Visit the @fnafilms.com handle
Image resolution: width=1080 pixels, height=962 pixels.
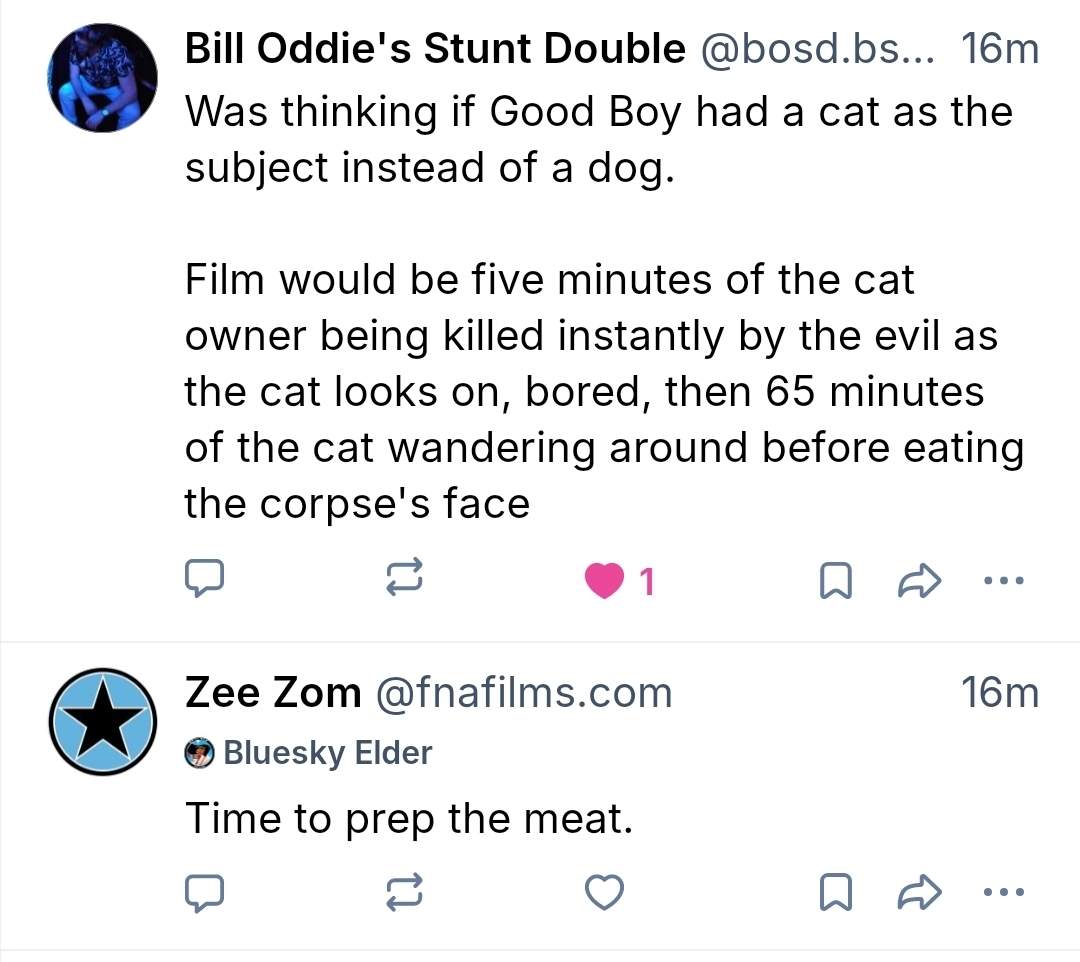(522, 692)
